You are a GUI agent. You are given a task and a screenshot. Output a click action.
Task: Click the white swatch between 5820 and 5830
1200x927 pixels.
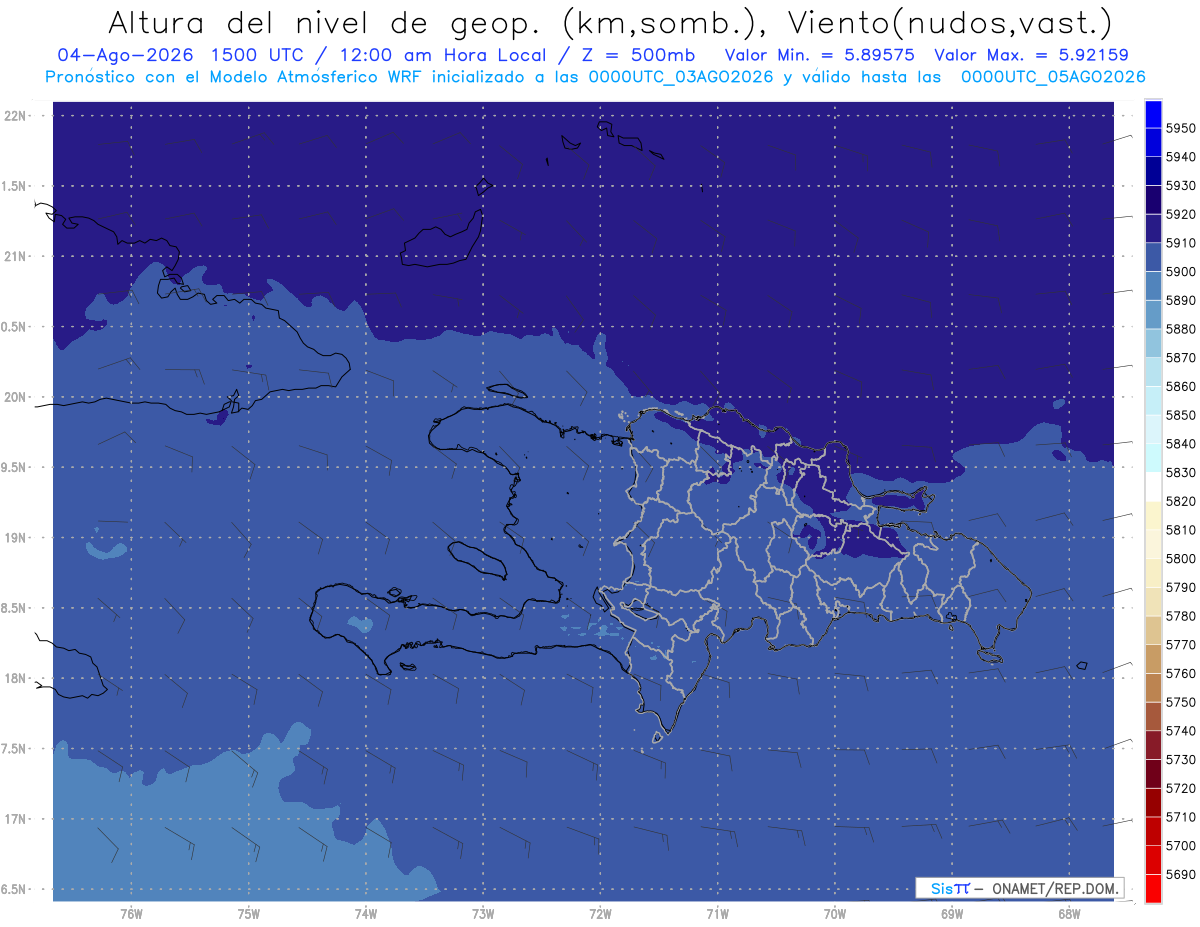pyautogui.click(x=1153, y=487)
